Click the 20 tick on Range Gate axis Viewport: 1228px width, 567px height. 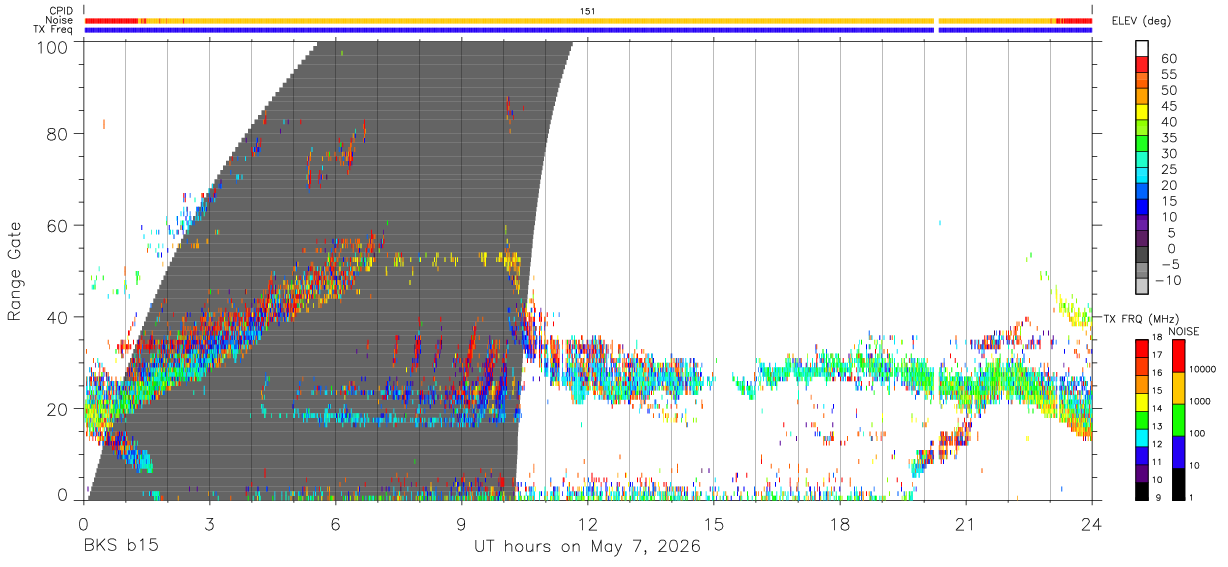coord(57,409)
